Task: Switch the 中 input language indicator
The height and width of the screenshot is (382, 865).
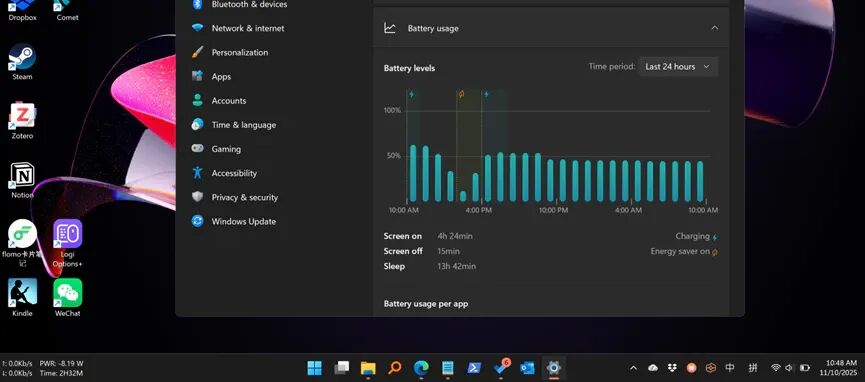Action: [730, 368]
